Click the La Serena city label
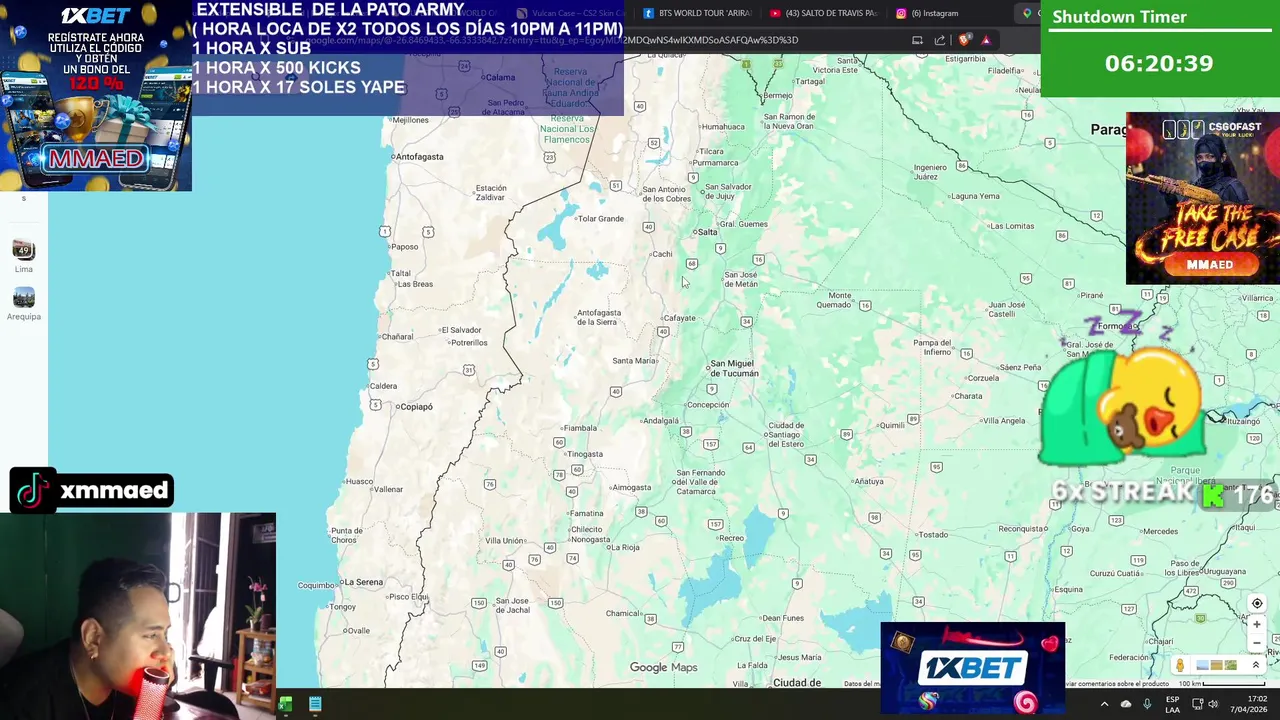The width and height of the screenshot is (1280, 720). pyautogui.click(x=362, y=581)
